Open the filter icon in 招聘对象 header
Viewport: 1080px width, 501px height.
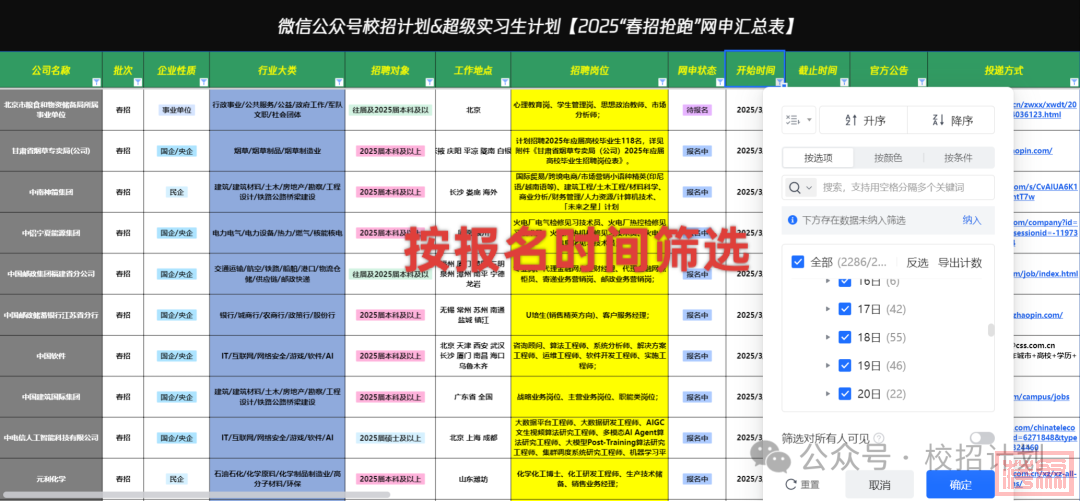(x=430, y=82)
